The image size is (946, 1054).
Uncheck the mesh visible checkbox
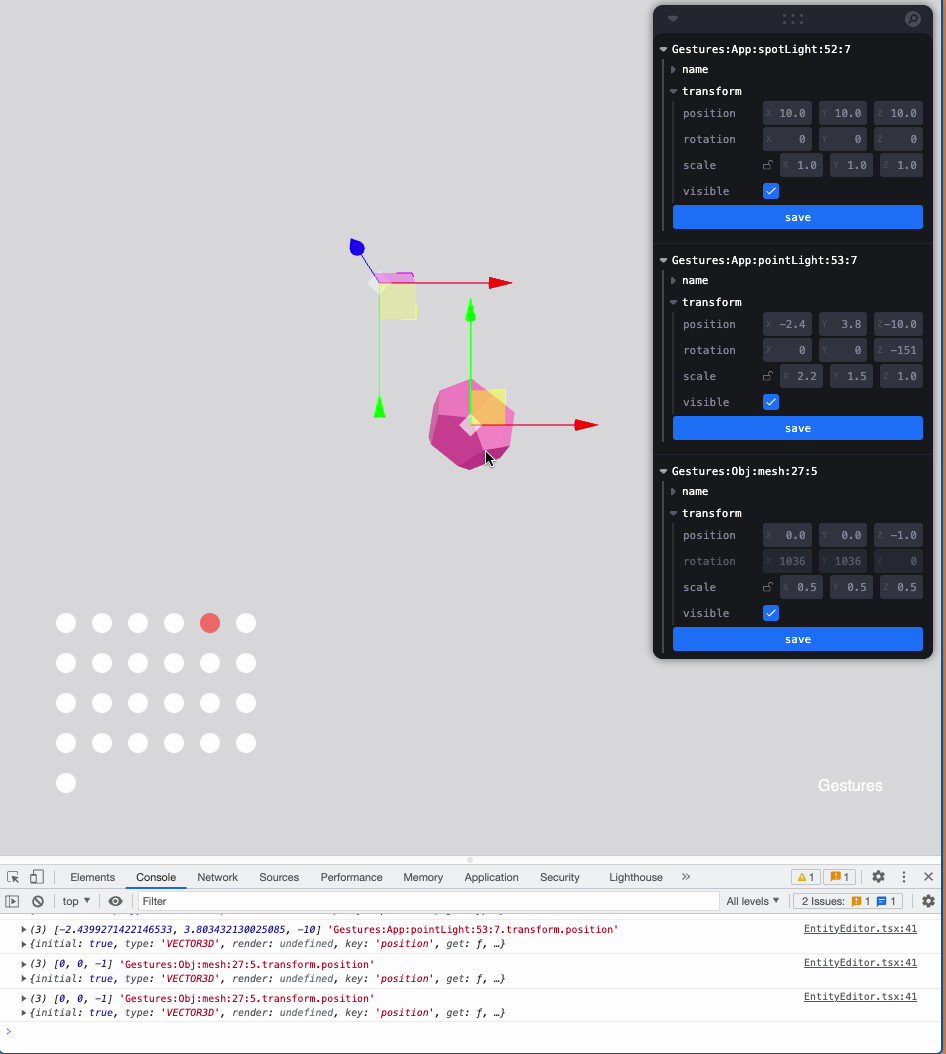(770, 613)
